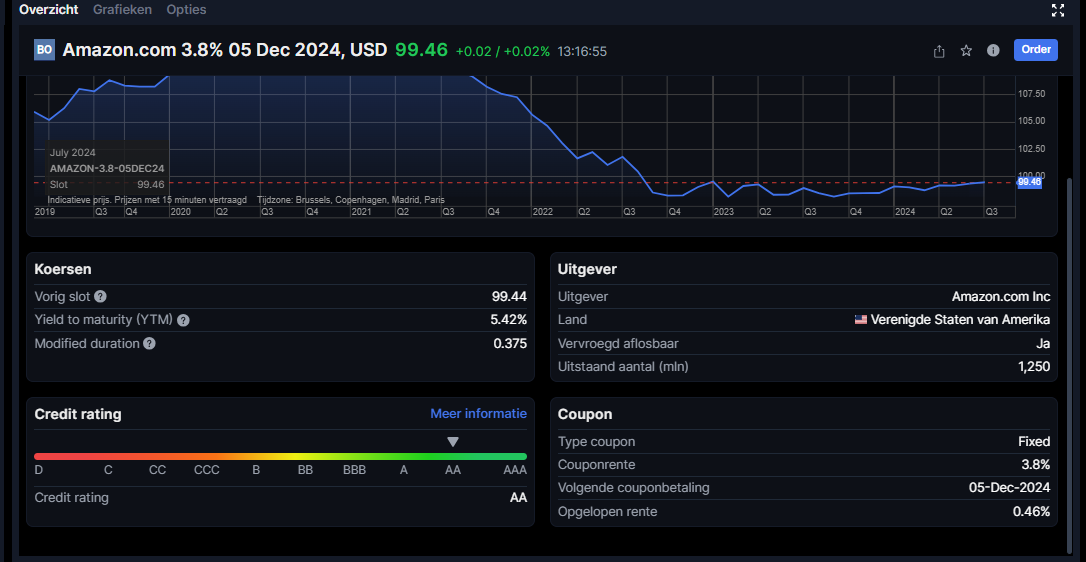The height and width of the screenshot is (562, 1086).
Task: Open help icon next to Yield to maturity
Action: 183,320
